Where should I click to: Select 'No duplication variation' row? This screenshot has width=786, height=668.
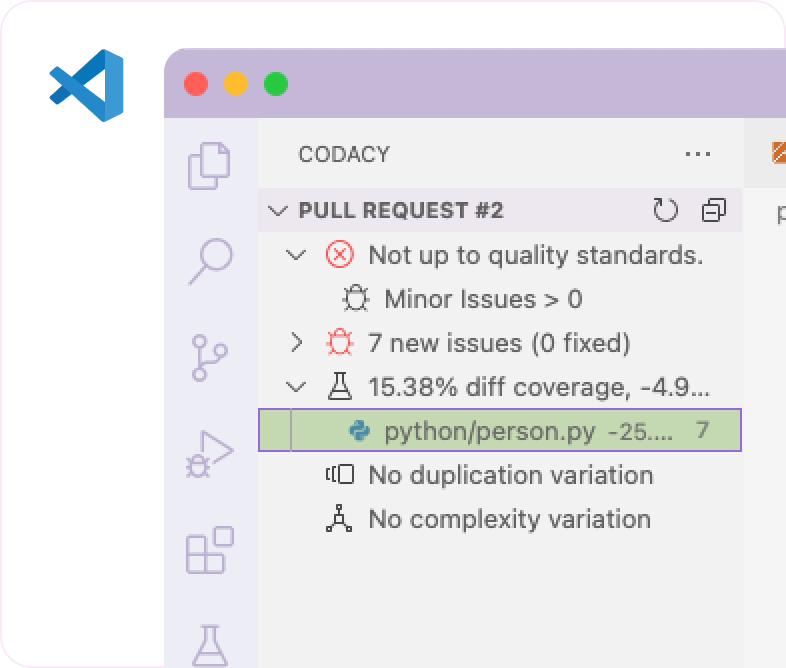tap(500, 474)
